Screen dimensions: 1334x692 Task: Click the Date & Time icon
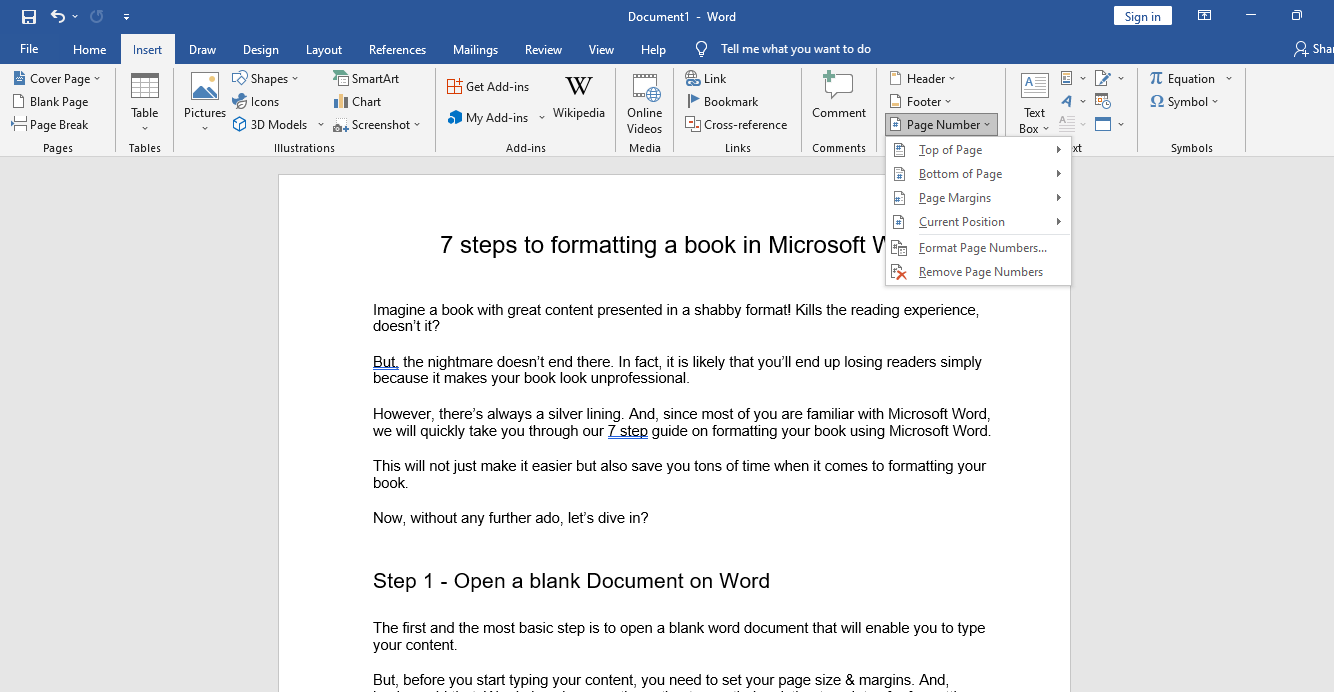pyautogui.click(x=1103, y=101)
